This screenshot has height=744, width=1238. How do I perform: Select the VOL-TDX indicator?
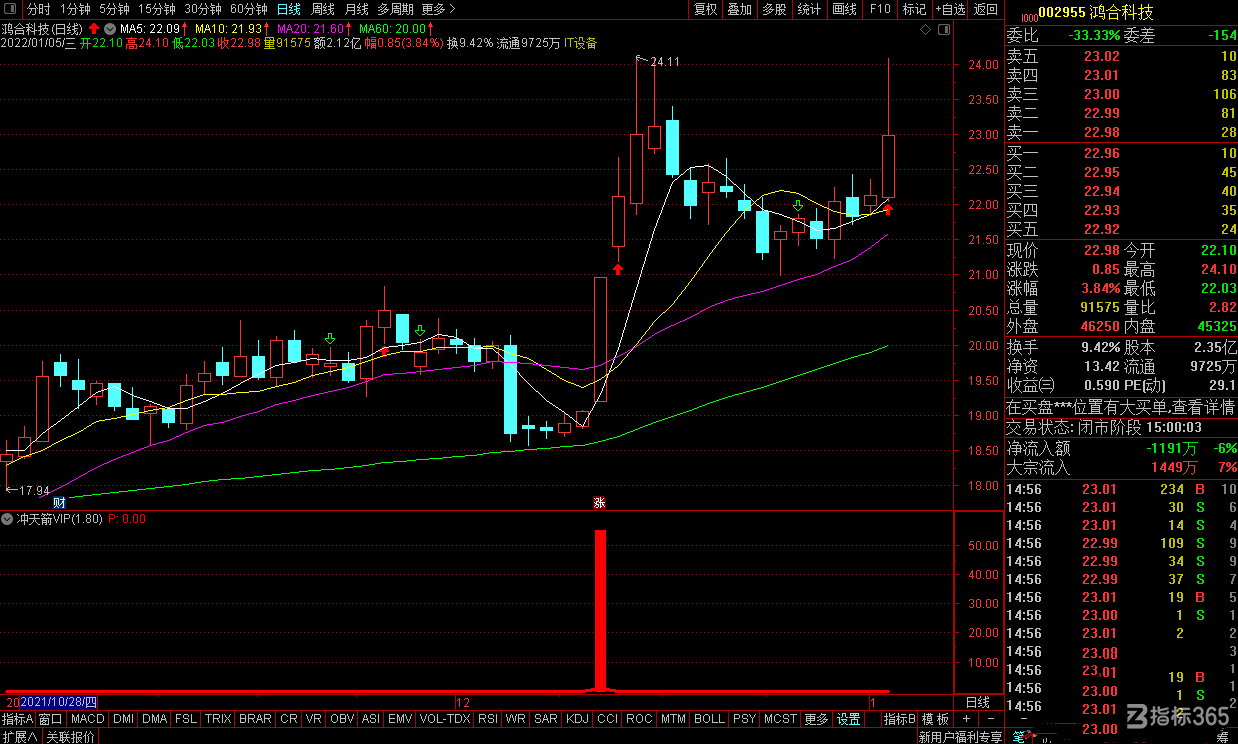445,719
